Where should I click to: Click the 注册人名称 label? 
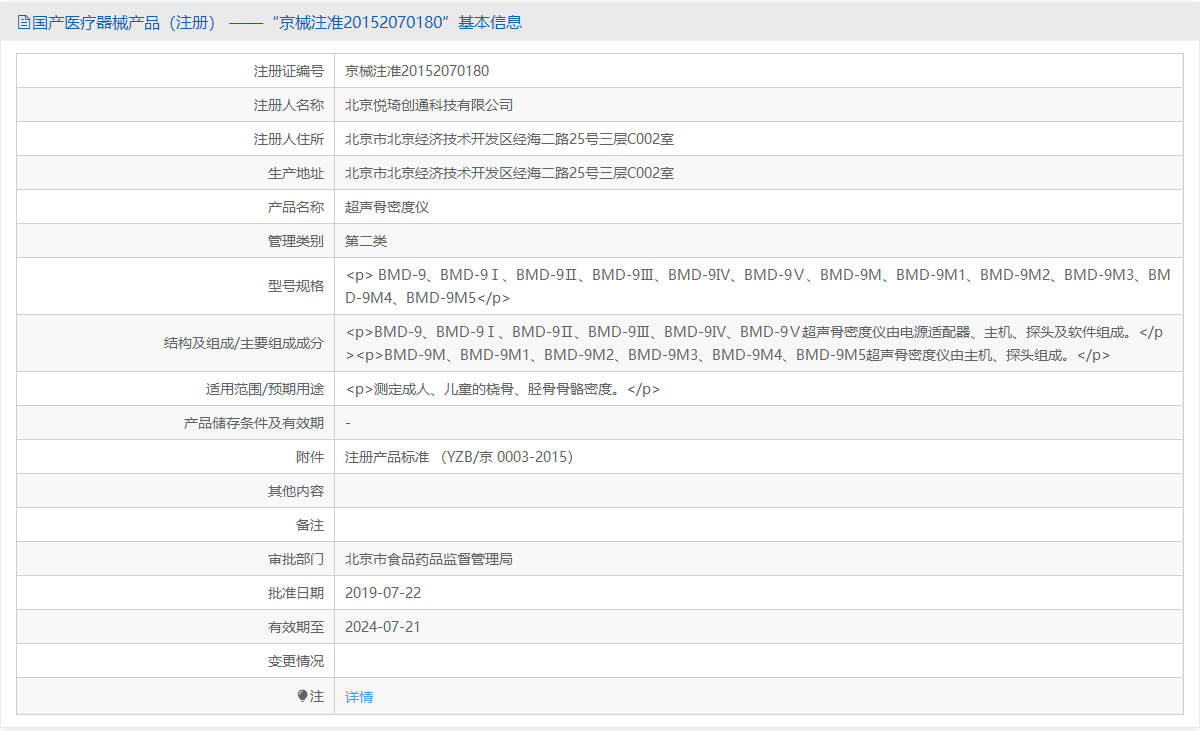pyautogui.click(x=289, y=105)
